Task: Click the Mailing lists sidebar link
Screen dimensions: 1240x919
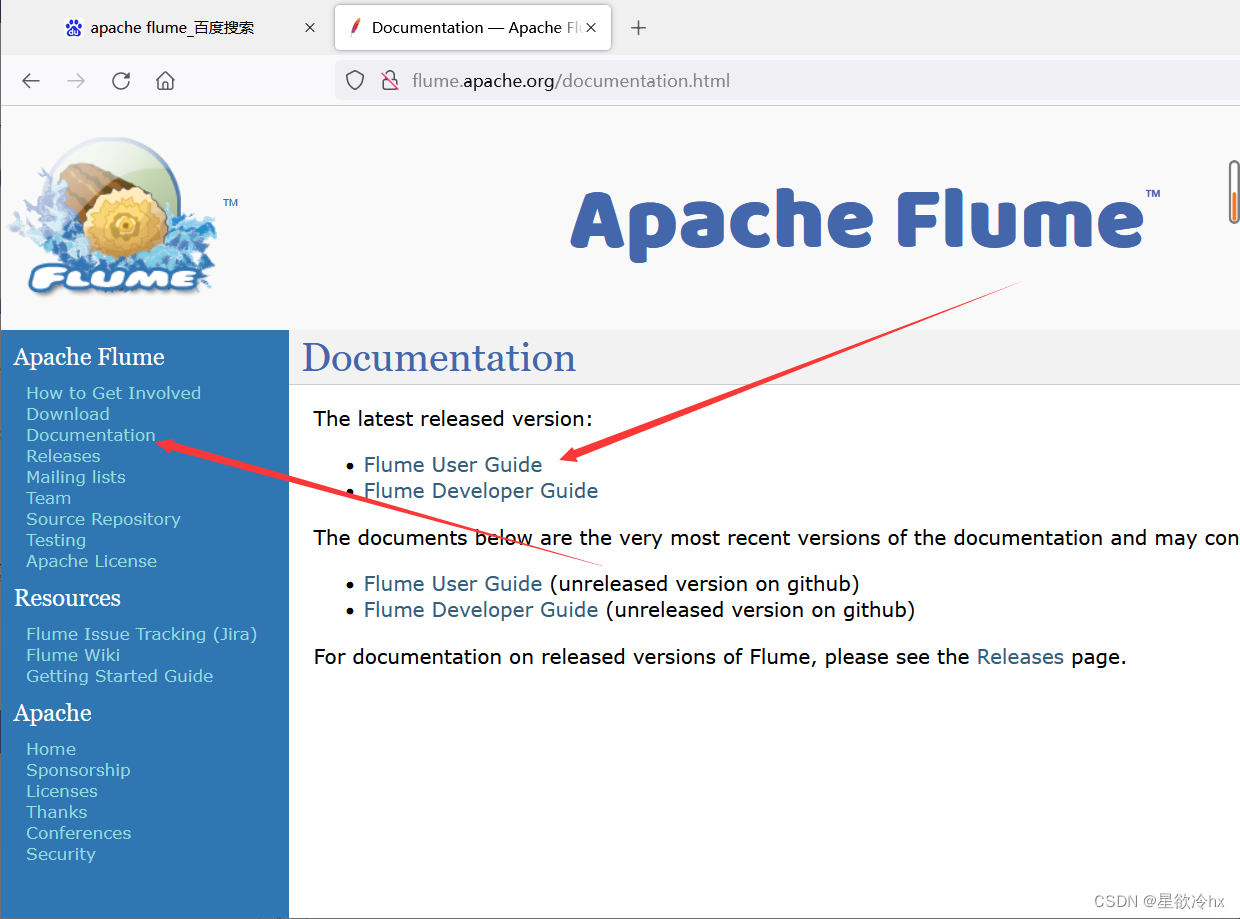Action: [x=75, y=477]
